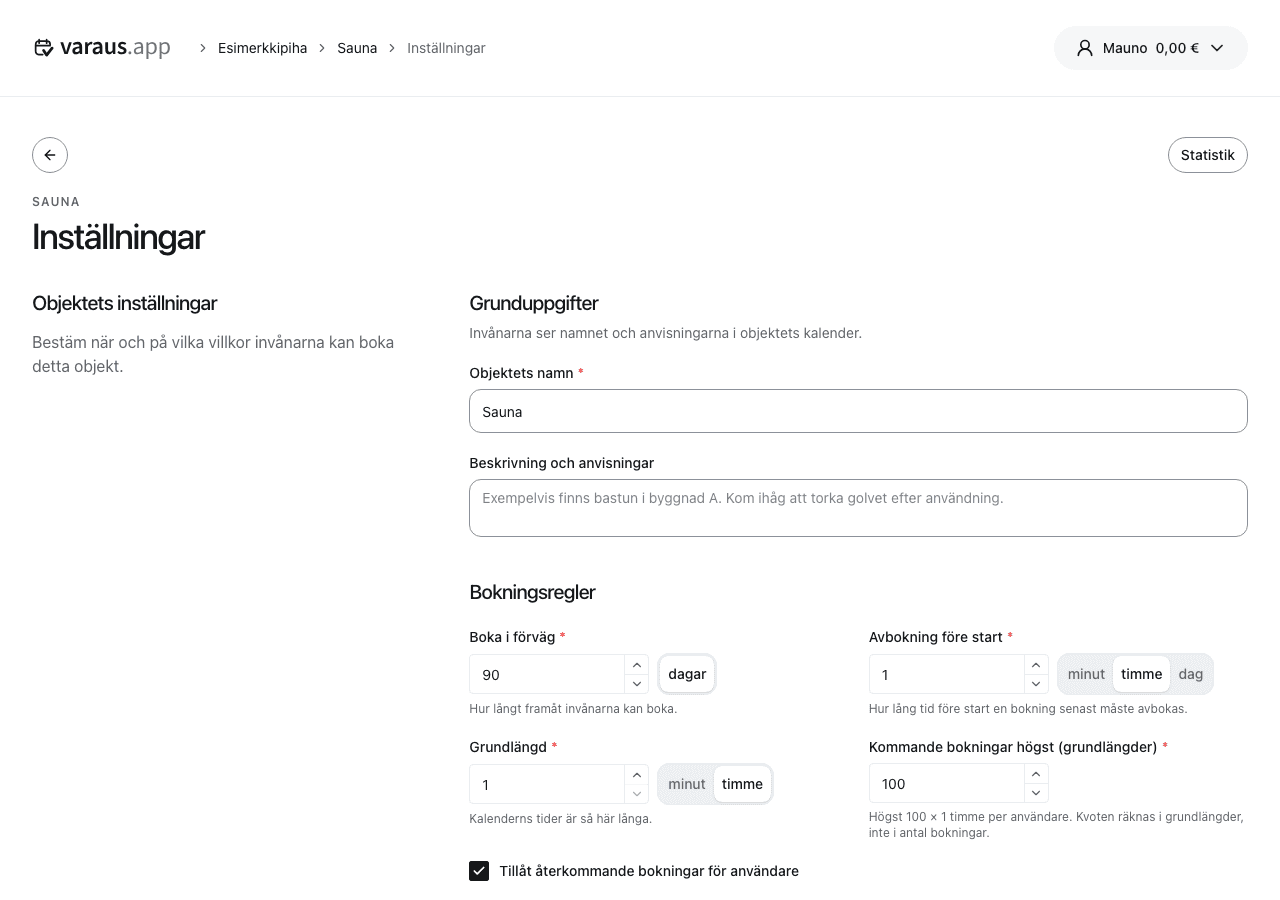Set Avbokning före start unit to dag
Image resolution: width=1280 pixels, height=900 pixels.
click(1190, 674)
